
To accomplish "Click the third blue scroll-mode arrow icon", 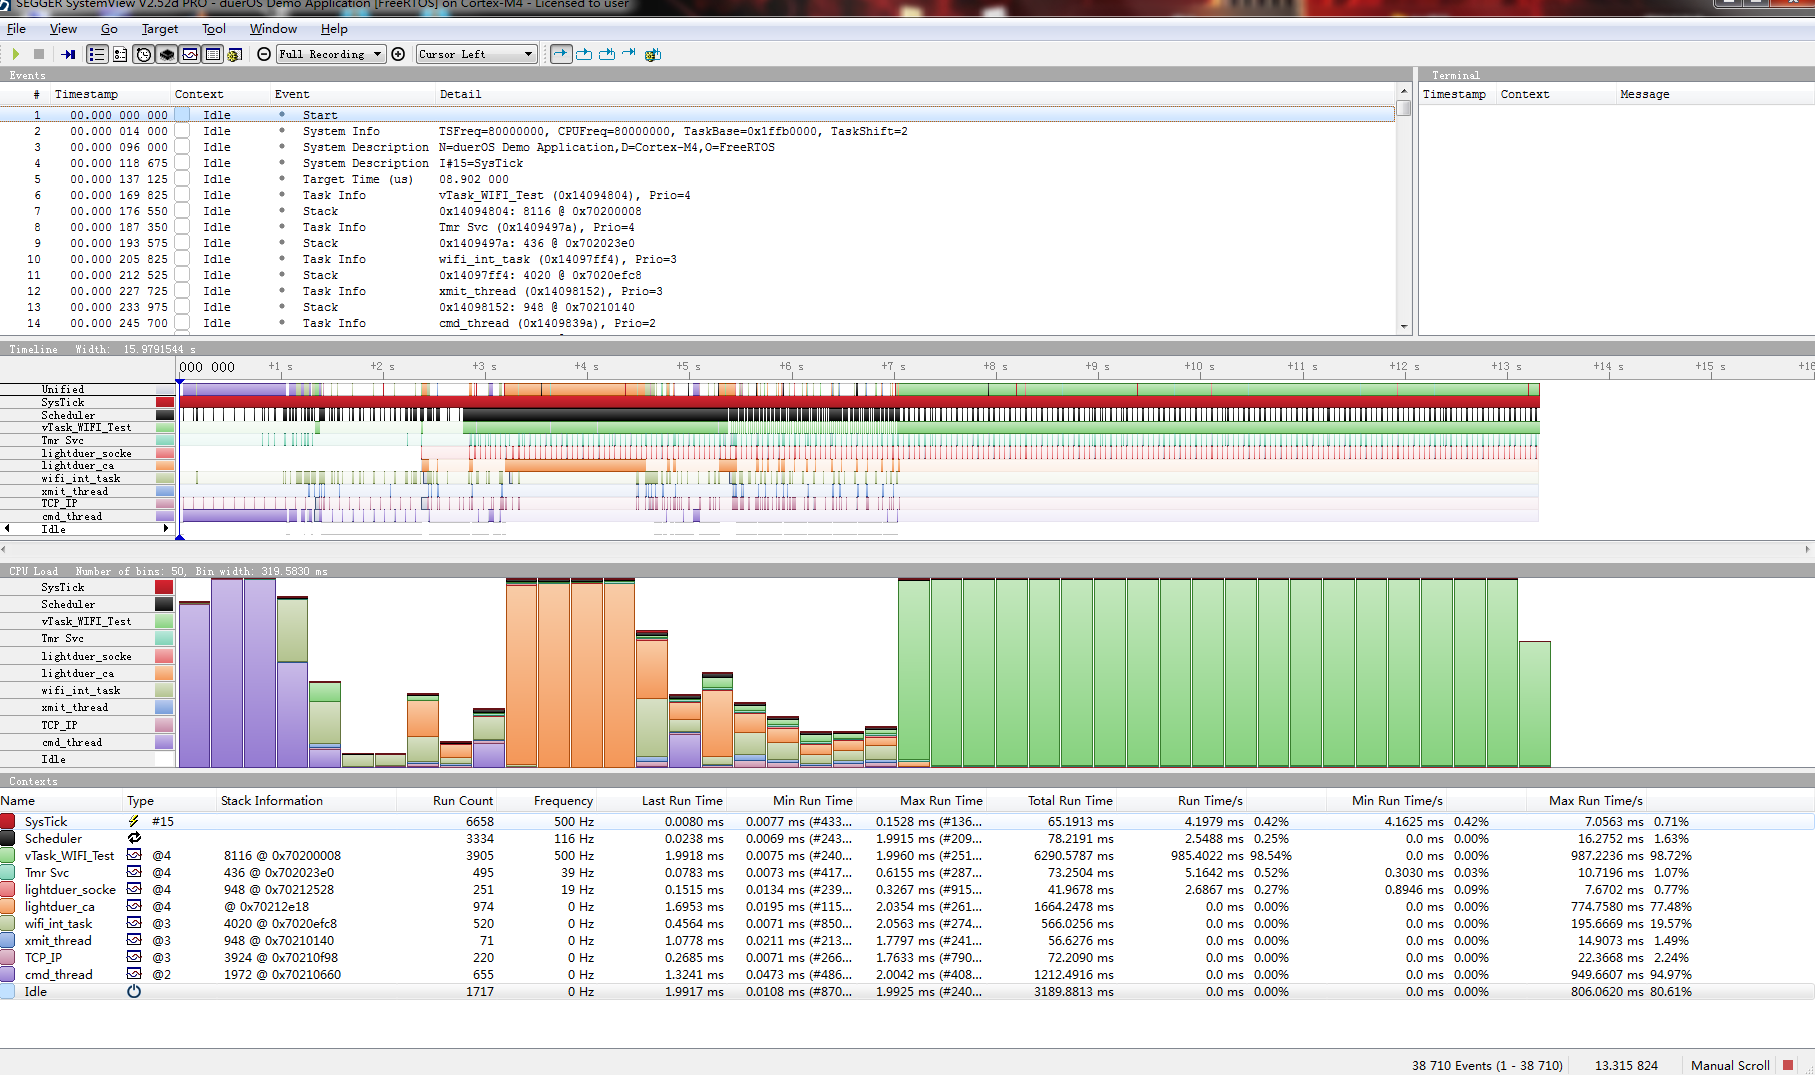I will [x=607, y=54].
